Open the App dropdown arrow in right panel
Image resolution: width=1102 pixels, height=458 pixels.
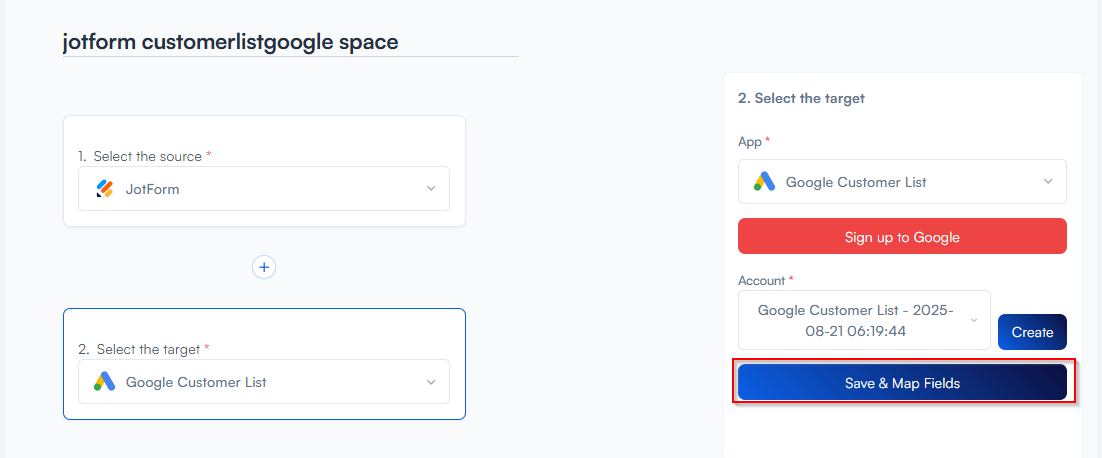(1048, 182)
